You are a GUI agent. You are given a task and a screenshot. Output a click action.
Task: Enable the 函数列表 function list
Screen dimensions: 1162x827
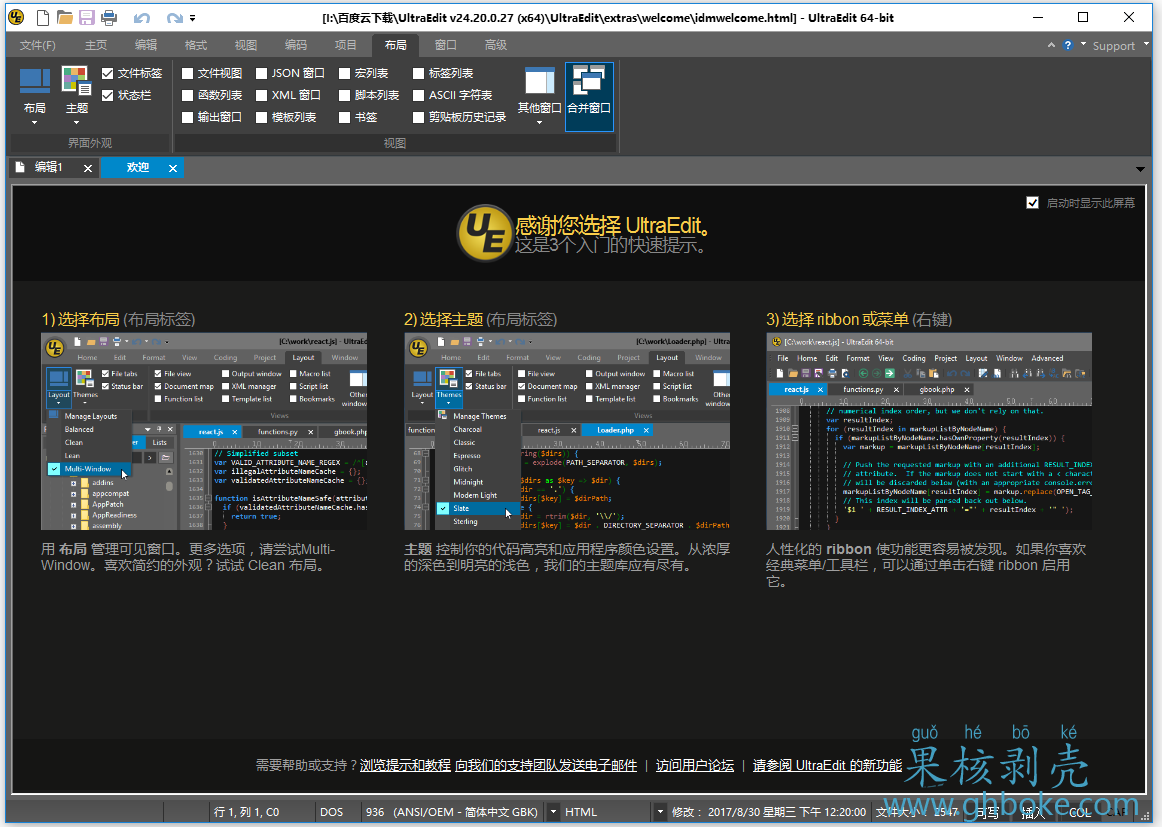click(187, 96)
